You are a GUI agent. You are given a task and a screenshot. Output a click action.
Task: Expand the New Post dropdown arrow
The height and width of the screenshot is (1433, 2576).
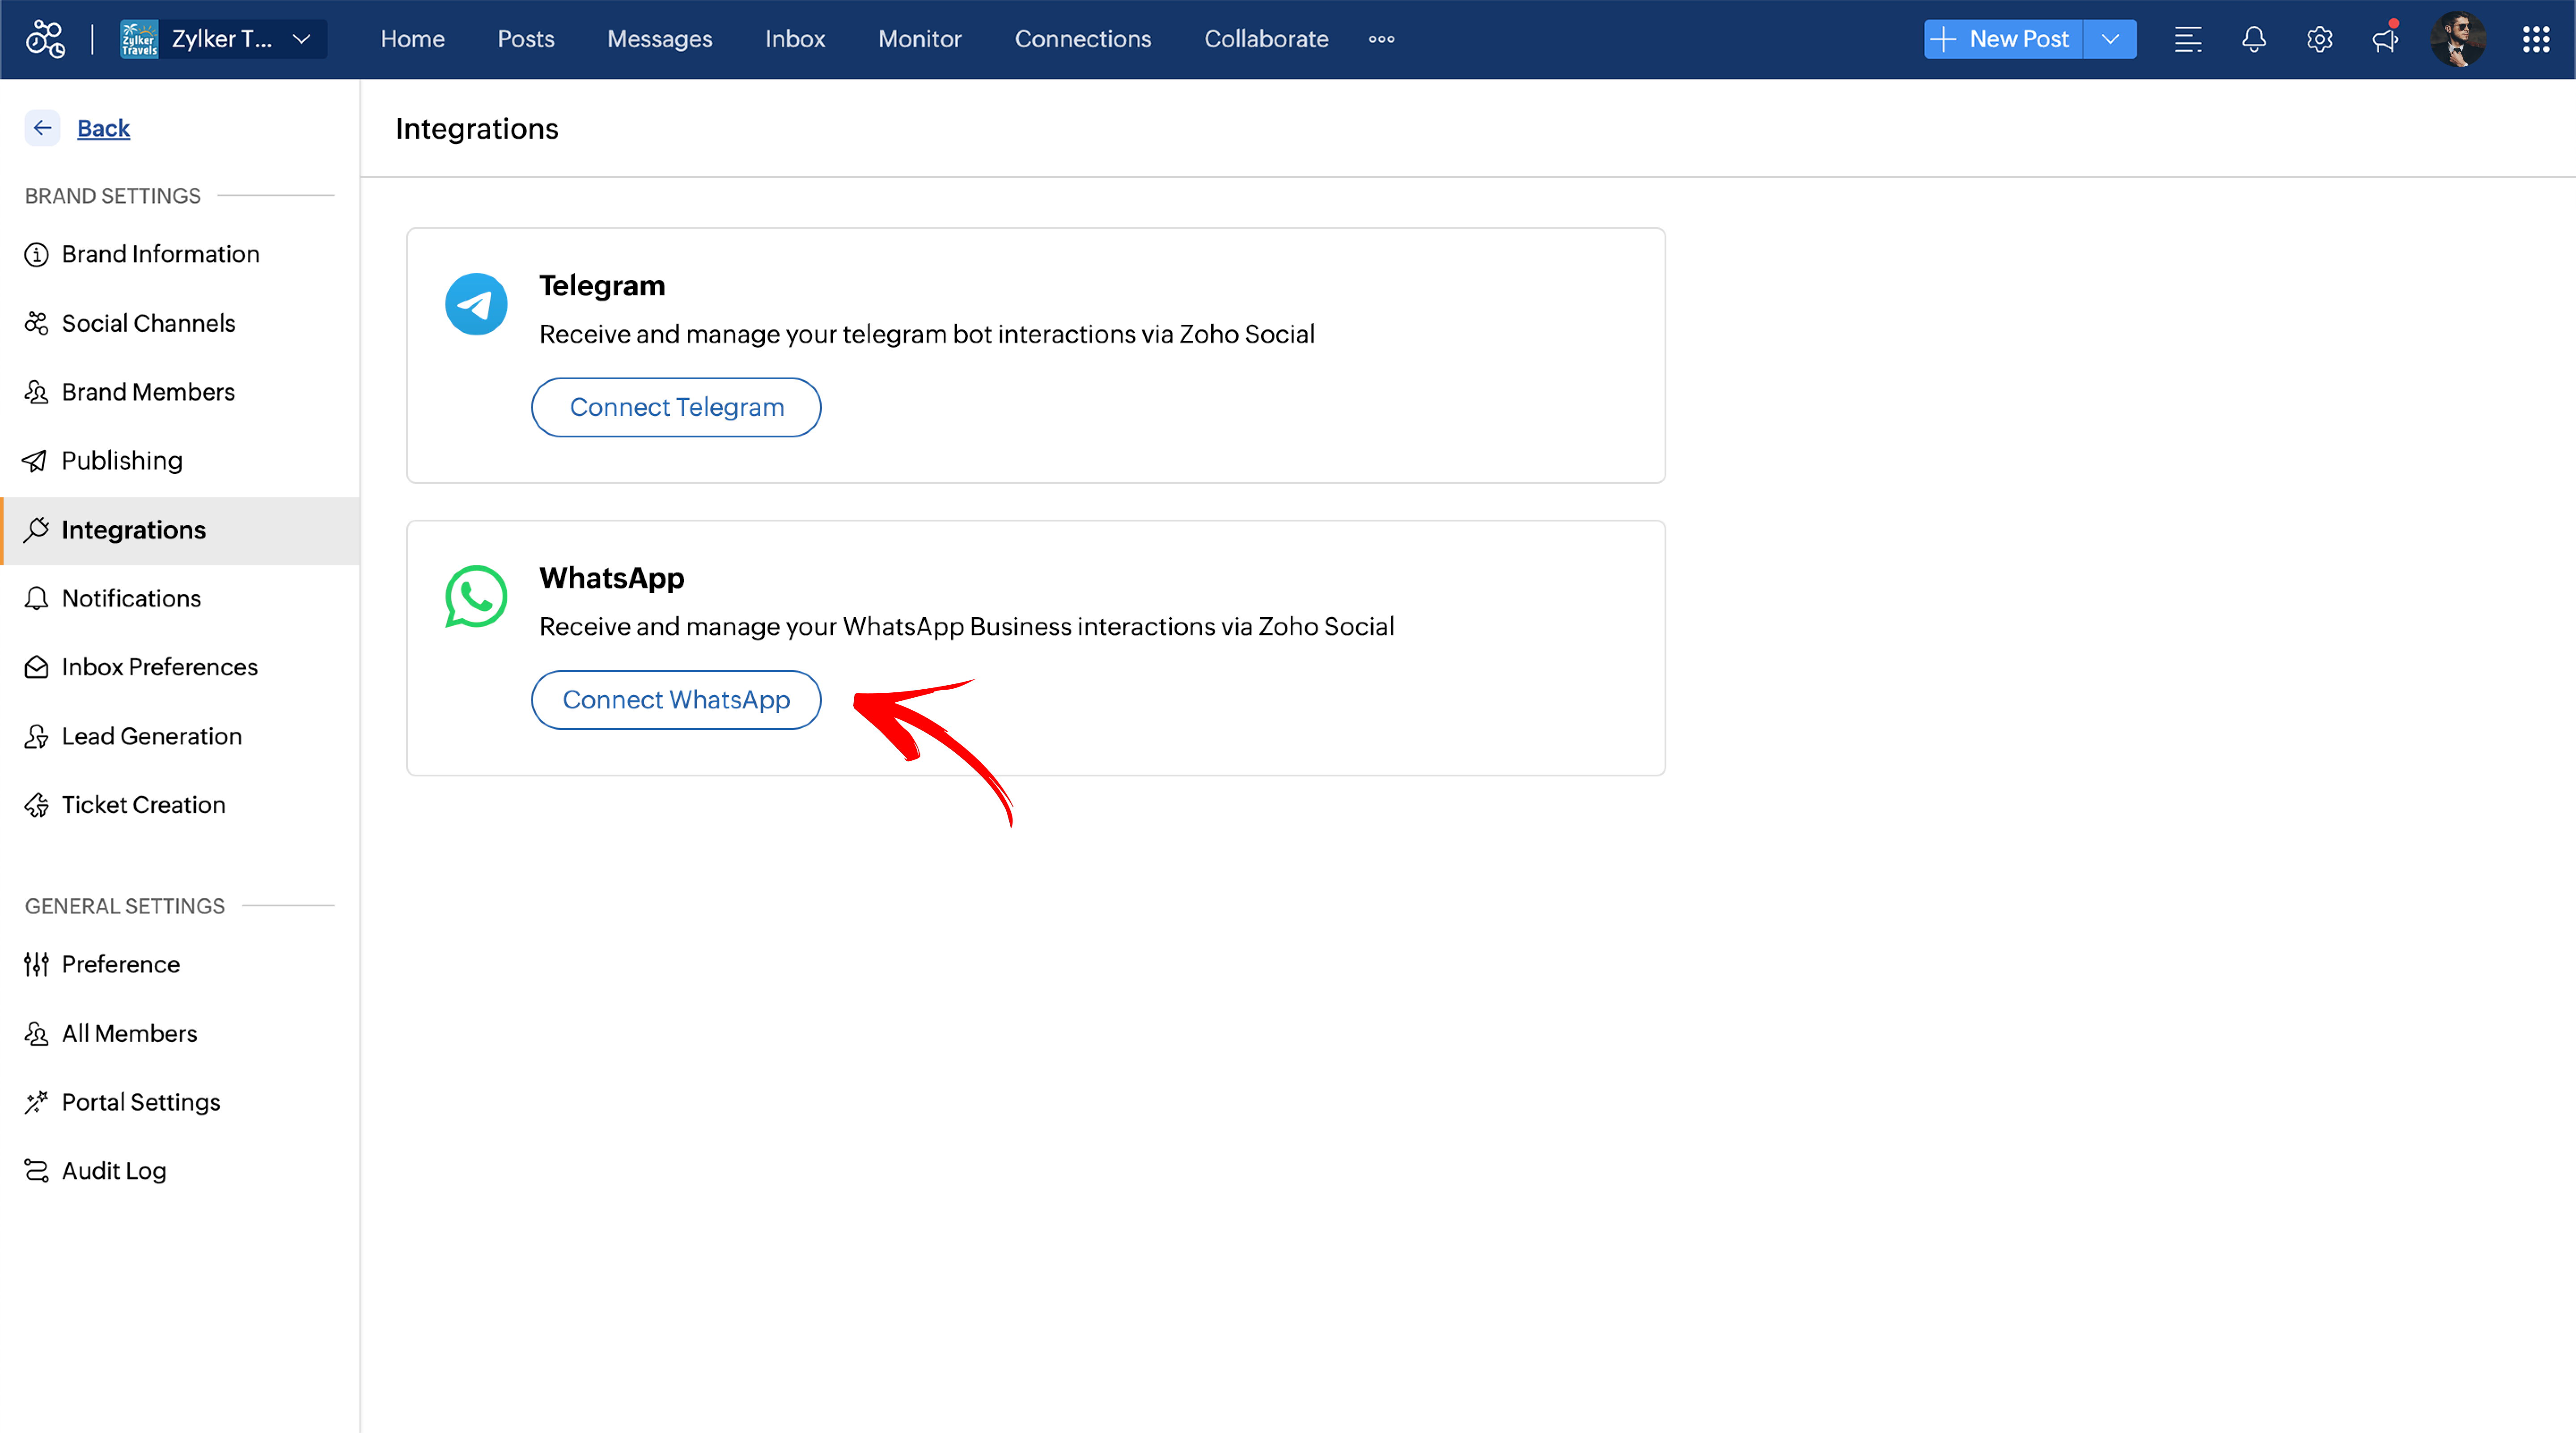(x=2110, y=39)
